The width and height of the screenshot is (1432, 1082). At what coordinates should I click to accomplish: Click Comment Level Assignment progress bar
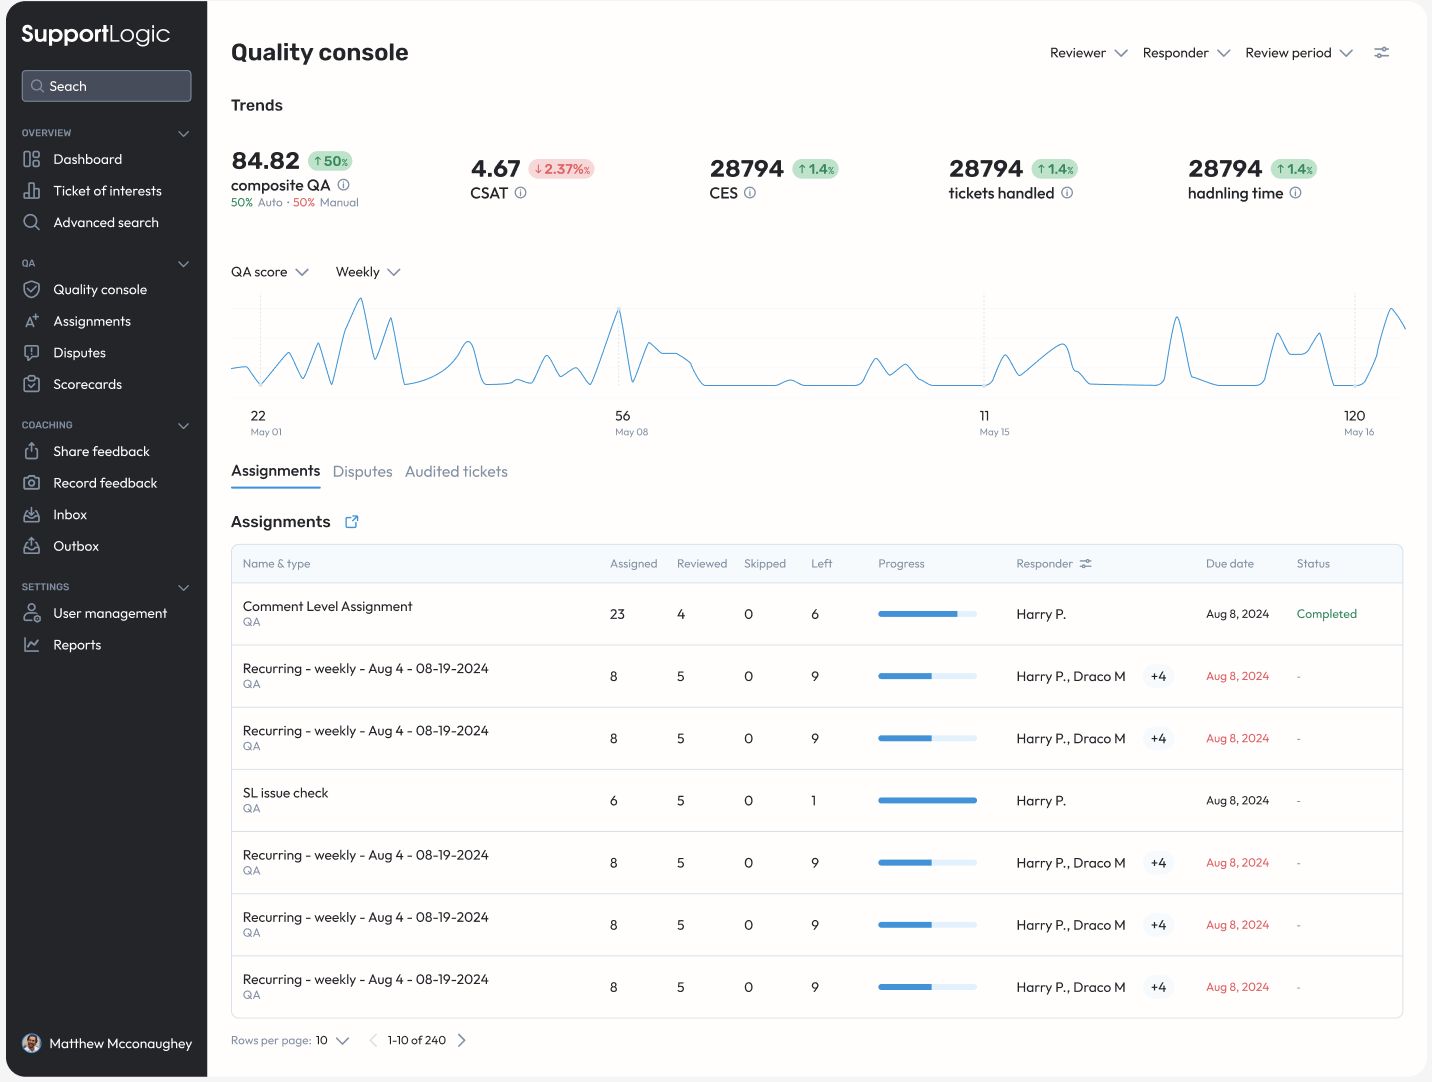tap(927, 614)
